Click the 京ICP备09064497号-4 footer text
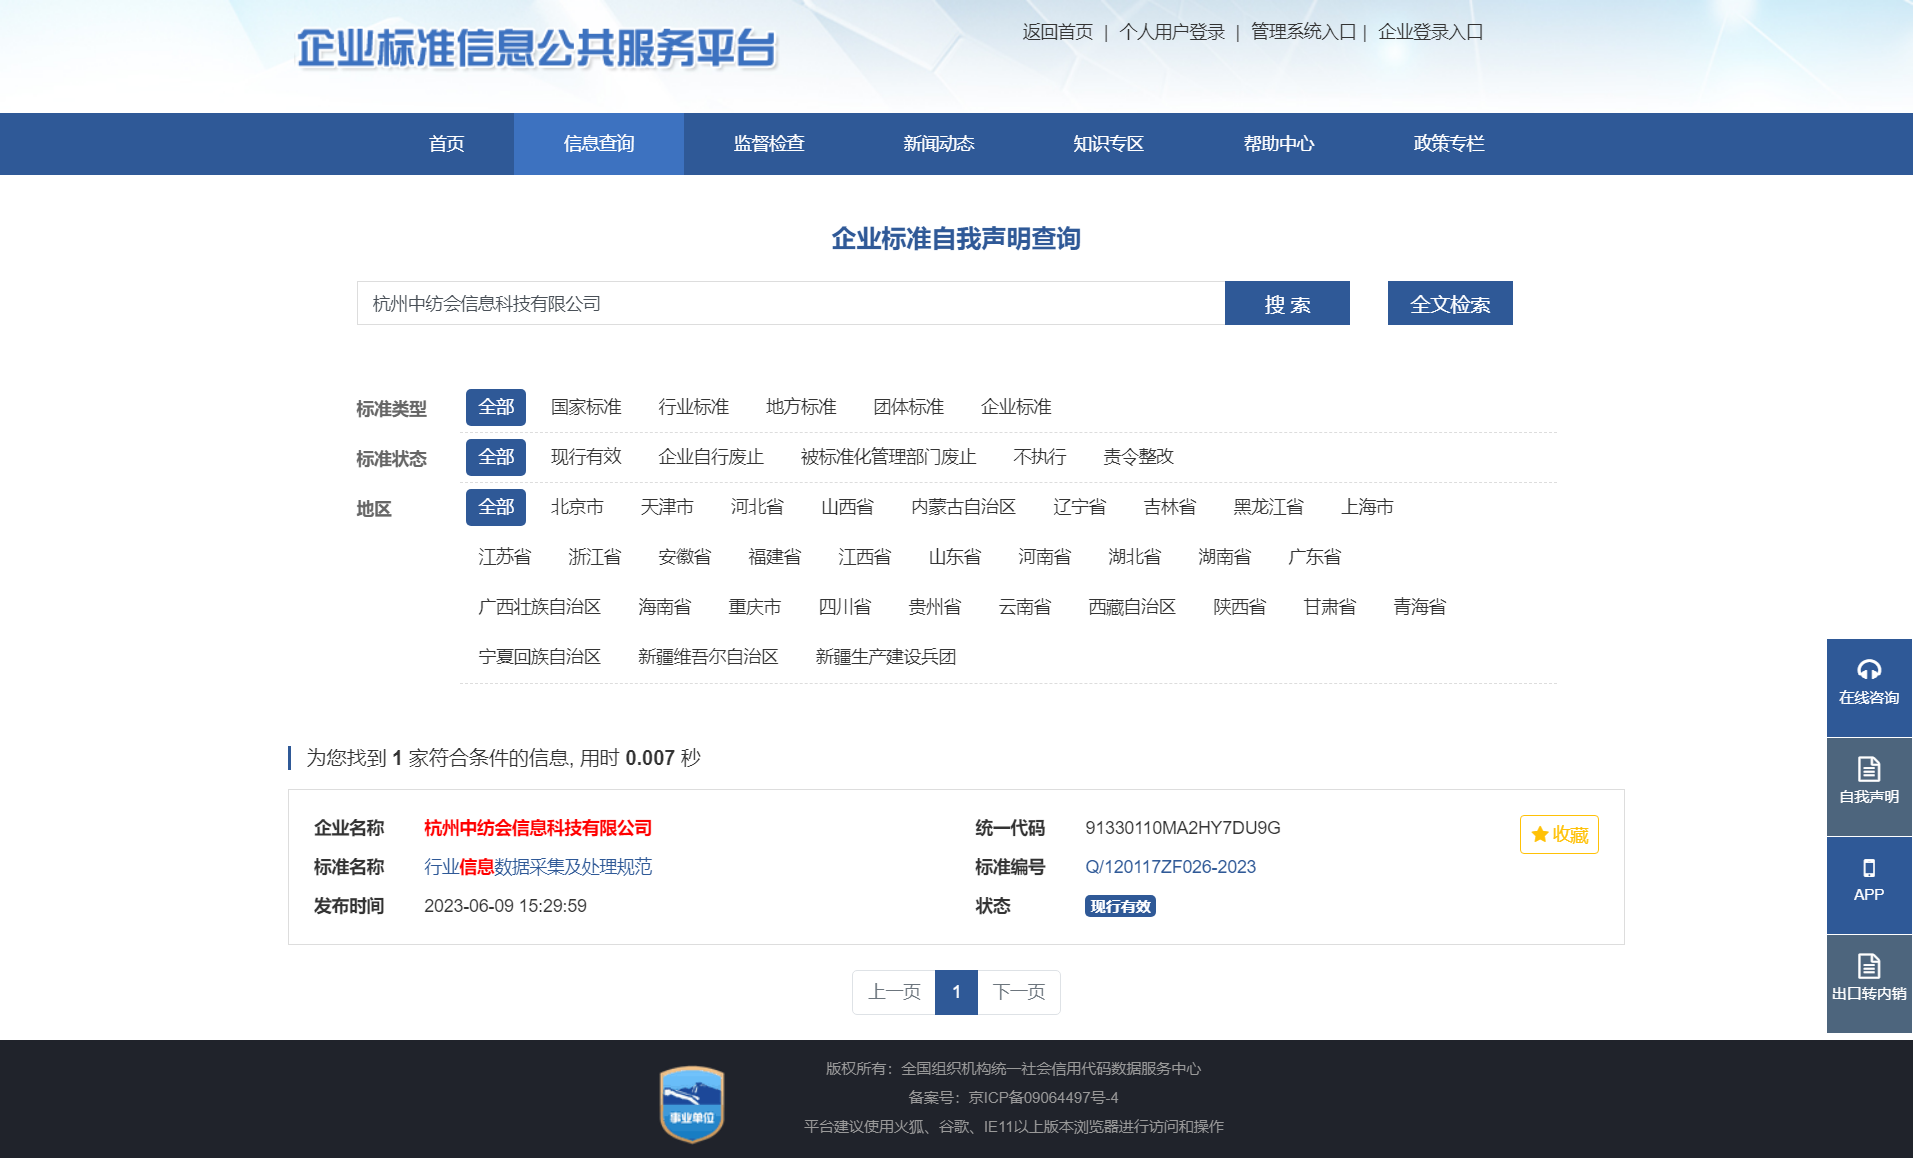 1043,1098
